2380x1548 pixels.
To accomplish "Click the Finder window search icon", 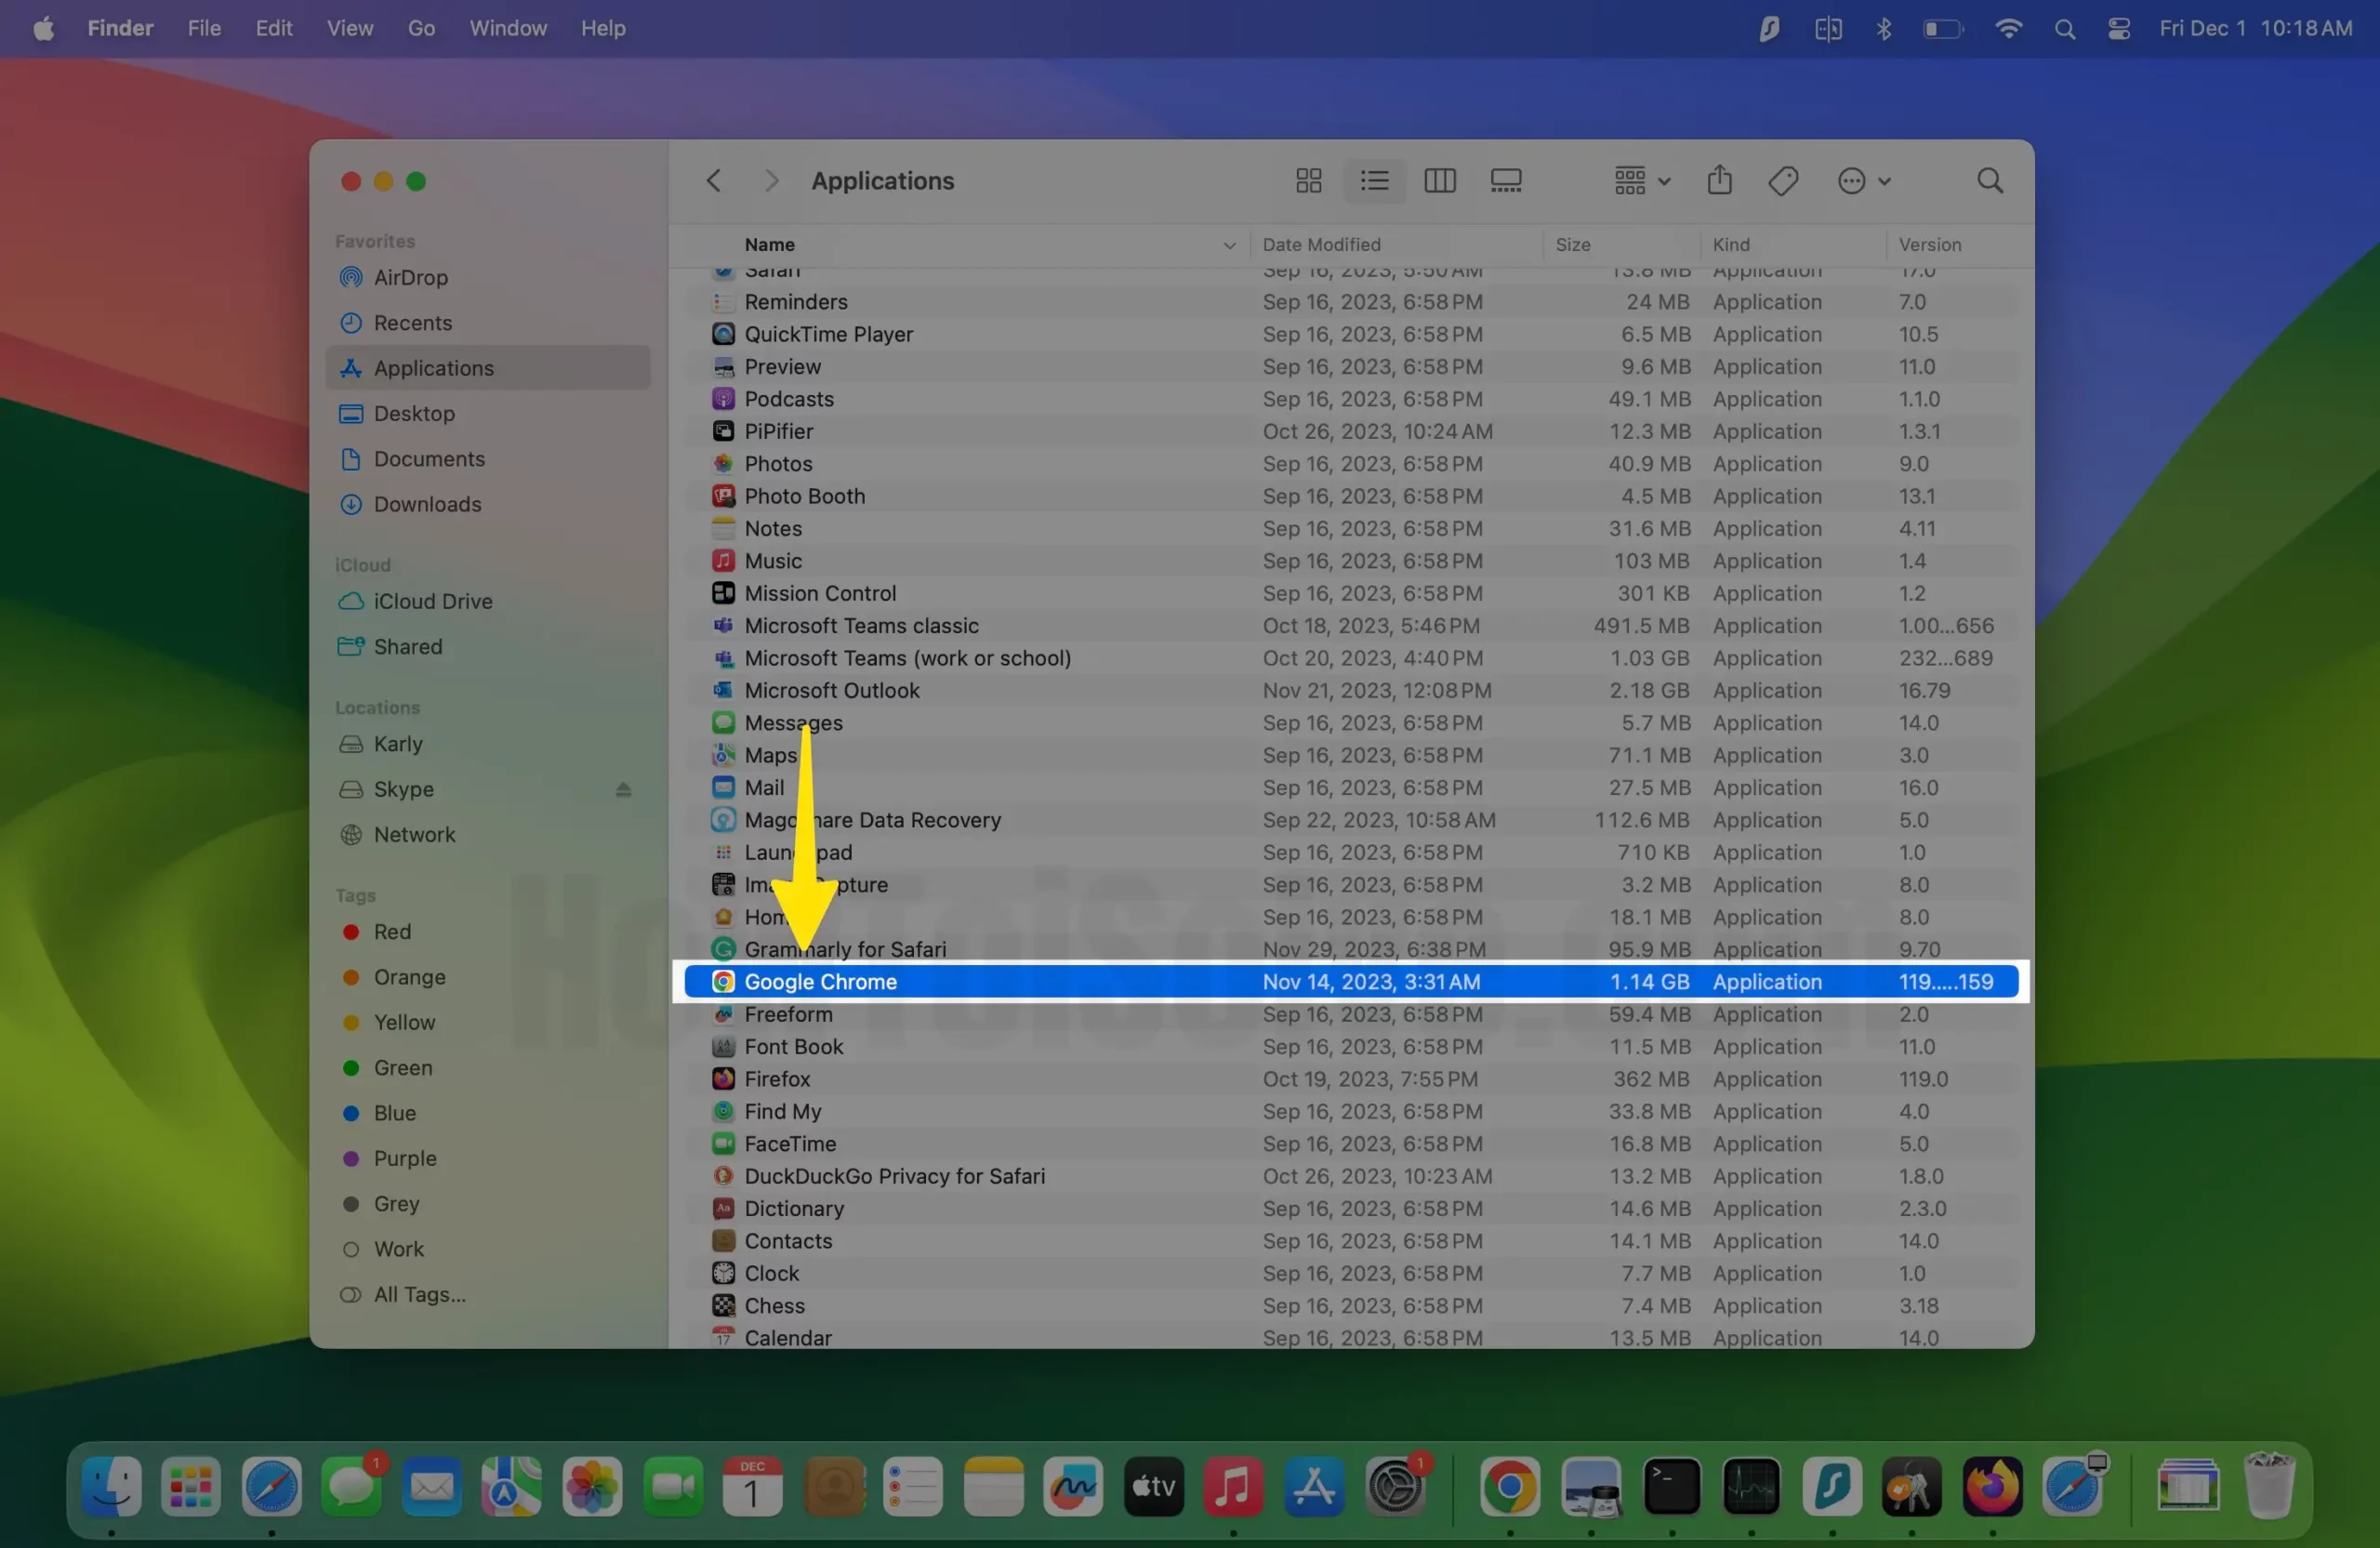I will [x=1989, y=181].
